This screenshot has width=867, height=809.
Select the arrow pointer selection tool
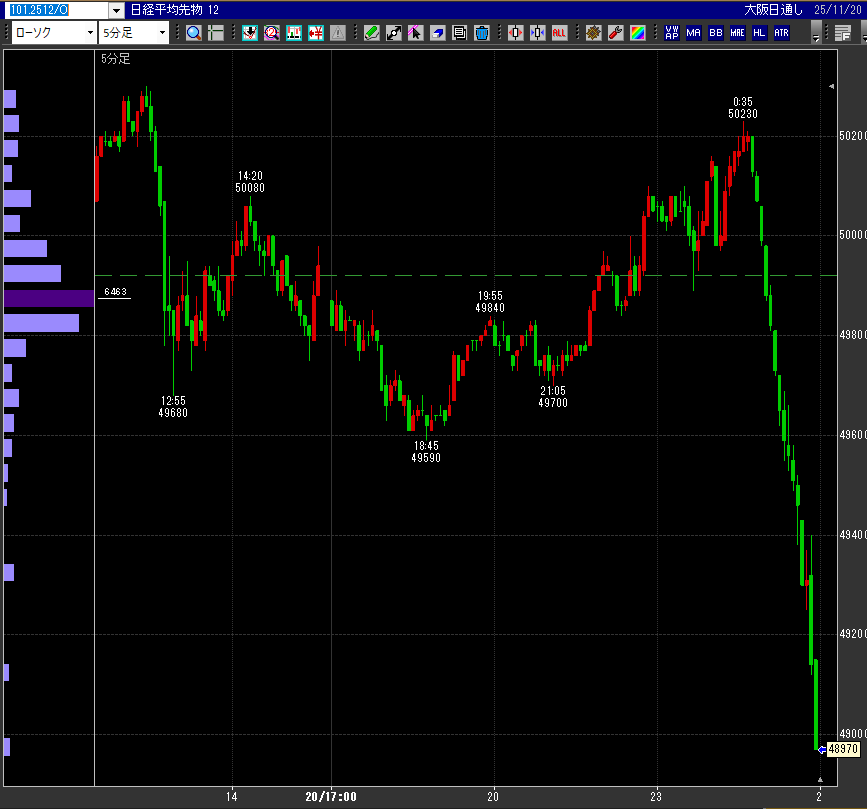click(415, 33)
